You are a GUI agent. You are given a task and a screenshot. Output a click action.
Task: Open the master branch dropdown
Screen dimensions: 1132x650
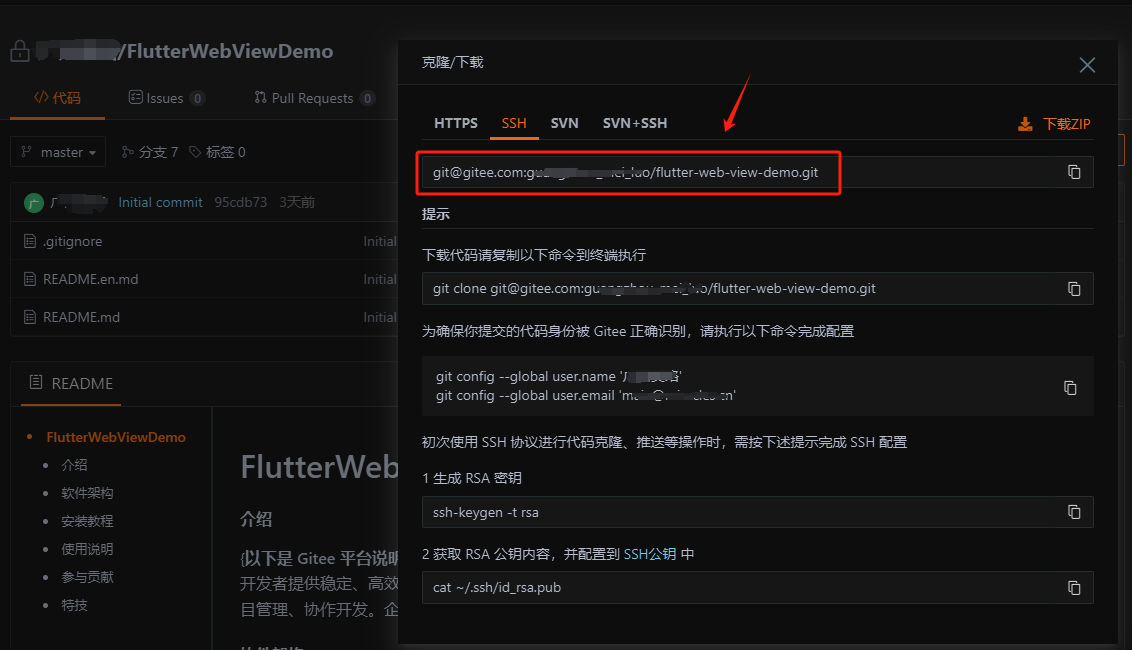point(57,151)
